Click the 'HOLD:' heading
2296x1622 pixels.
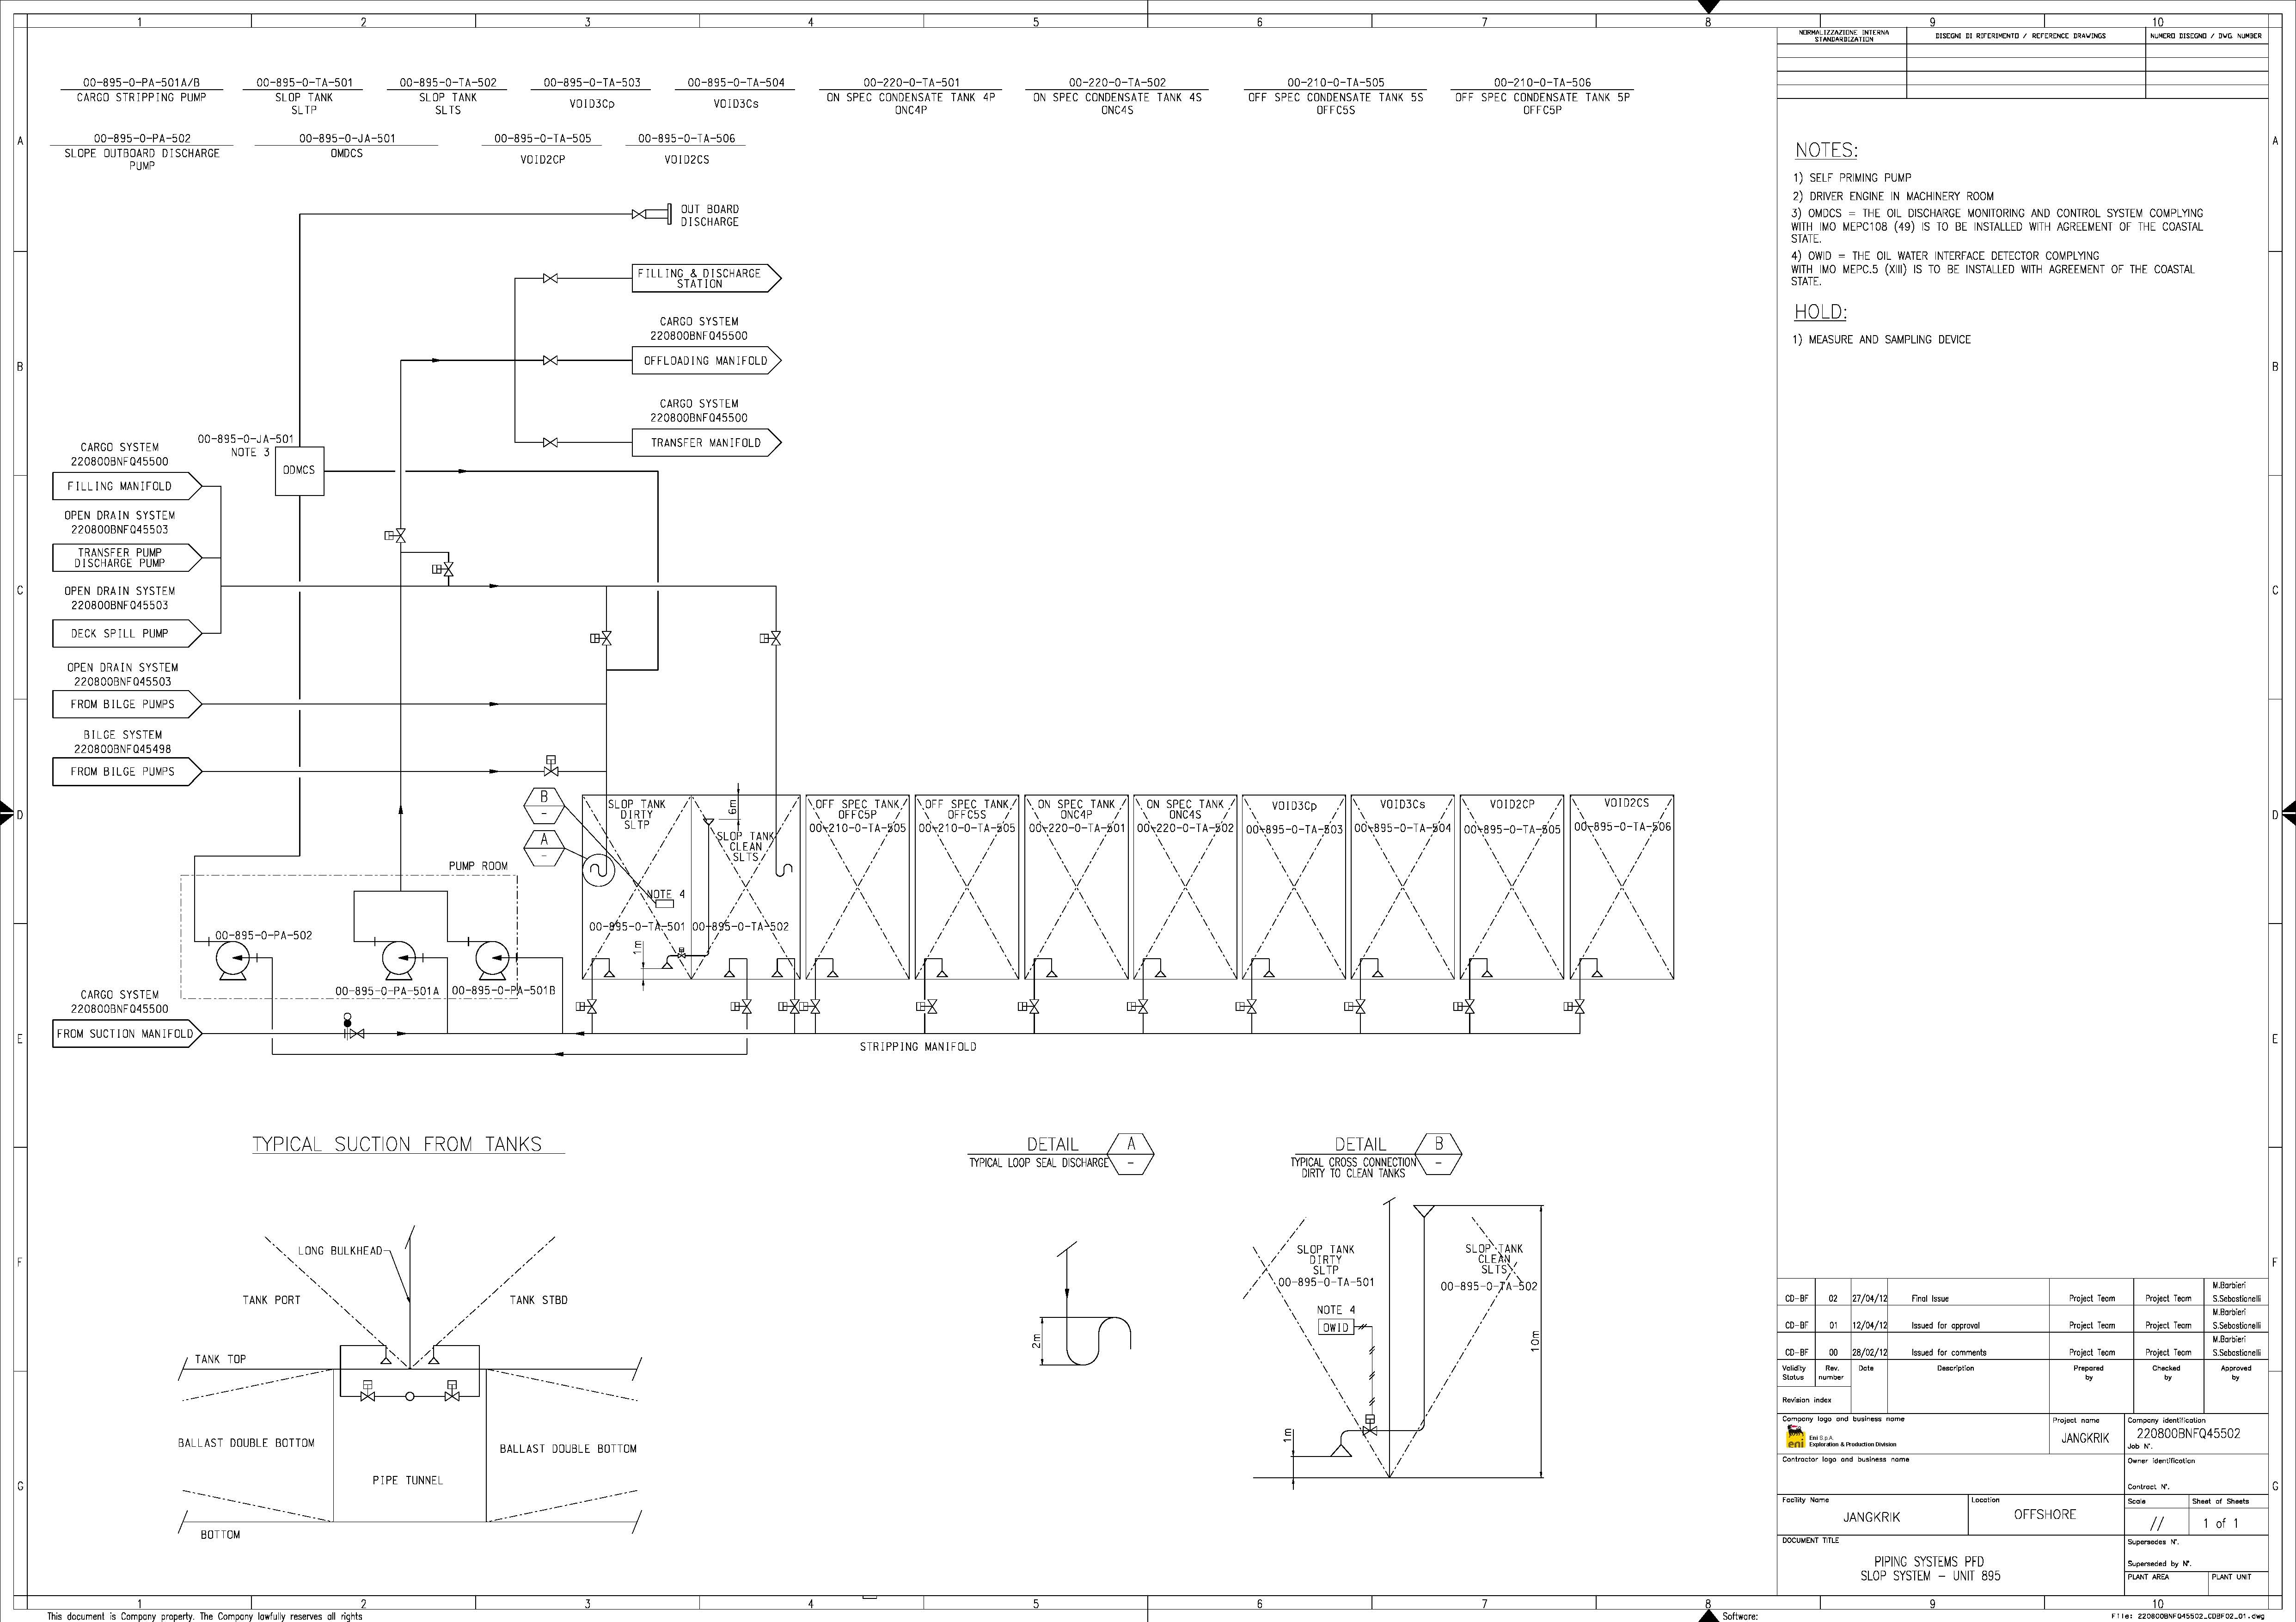[1820, 312]
